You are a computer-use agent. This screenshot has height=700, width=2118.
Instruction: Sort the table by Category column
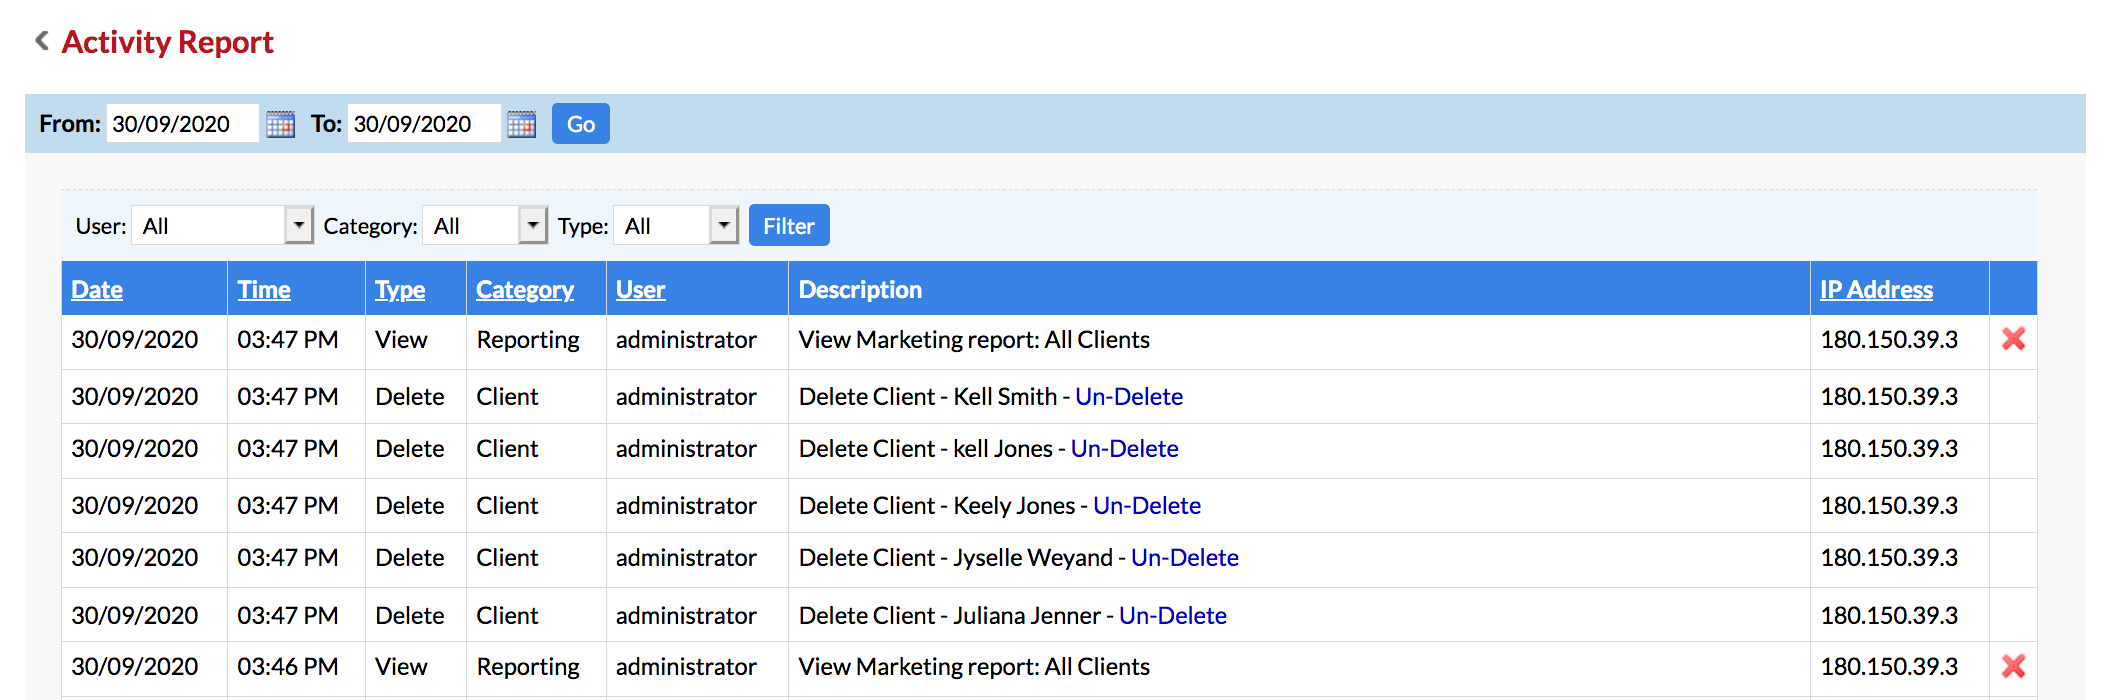click(525, 290)
